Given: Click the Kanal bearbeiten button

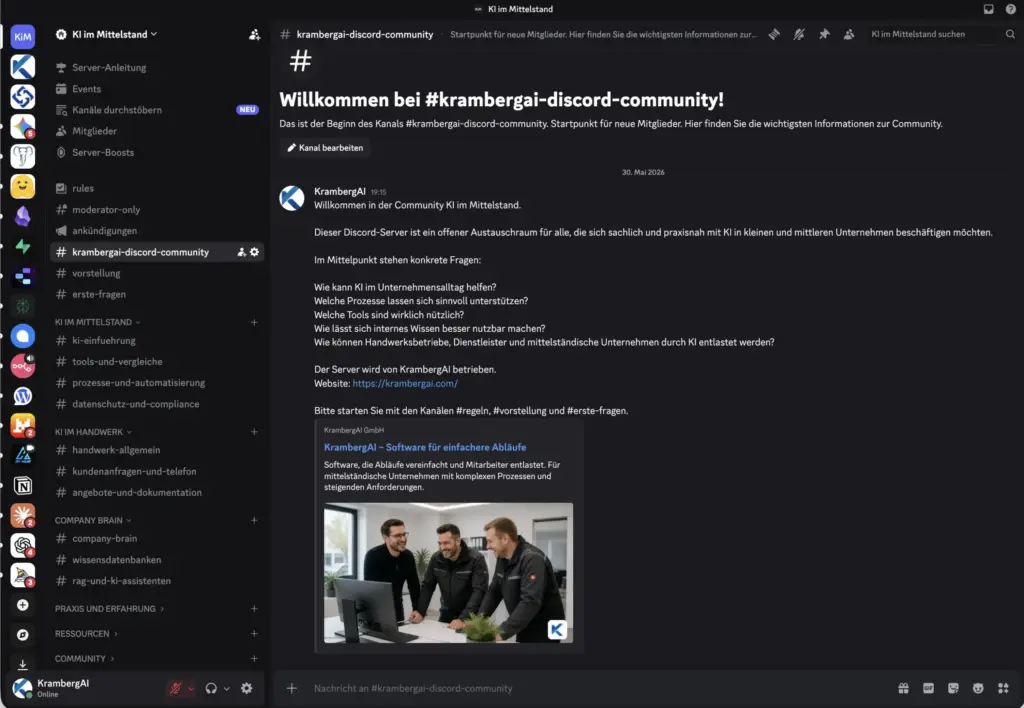Looking at the screenshot, I should 325,148.
